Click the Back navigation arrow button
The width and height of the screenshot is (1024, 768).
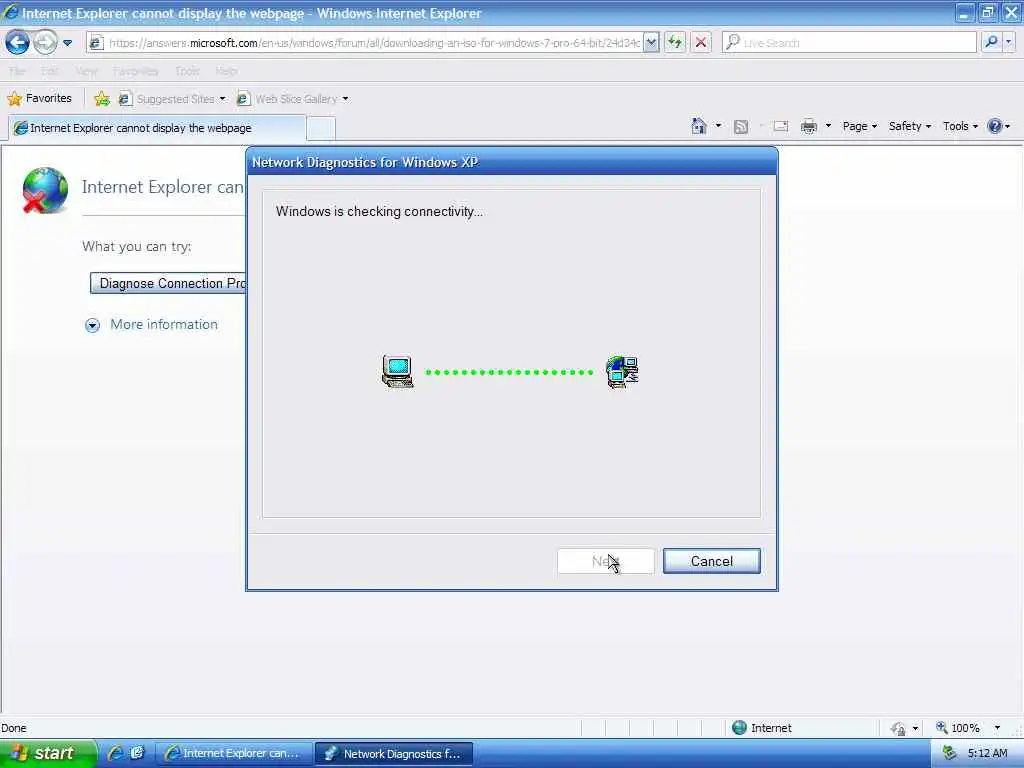(18, 43)
